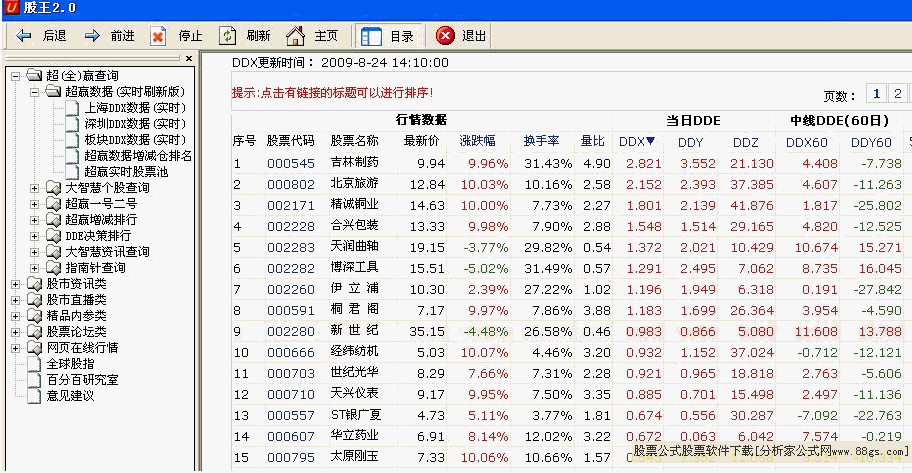
Task: Click the 上海DDX数据 document icon
Action: (72, 108)
